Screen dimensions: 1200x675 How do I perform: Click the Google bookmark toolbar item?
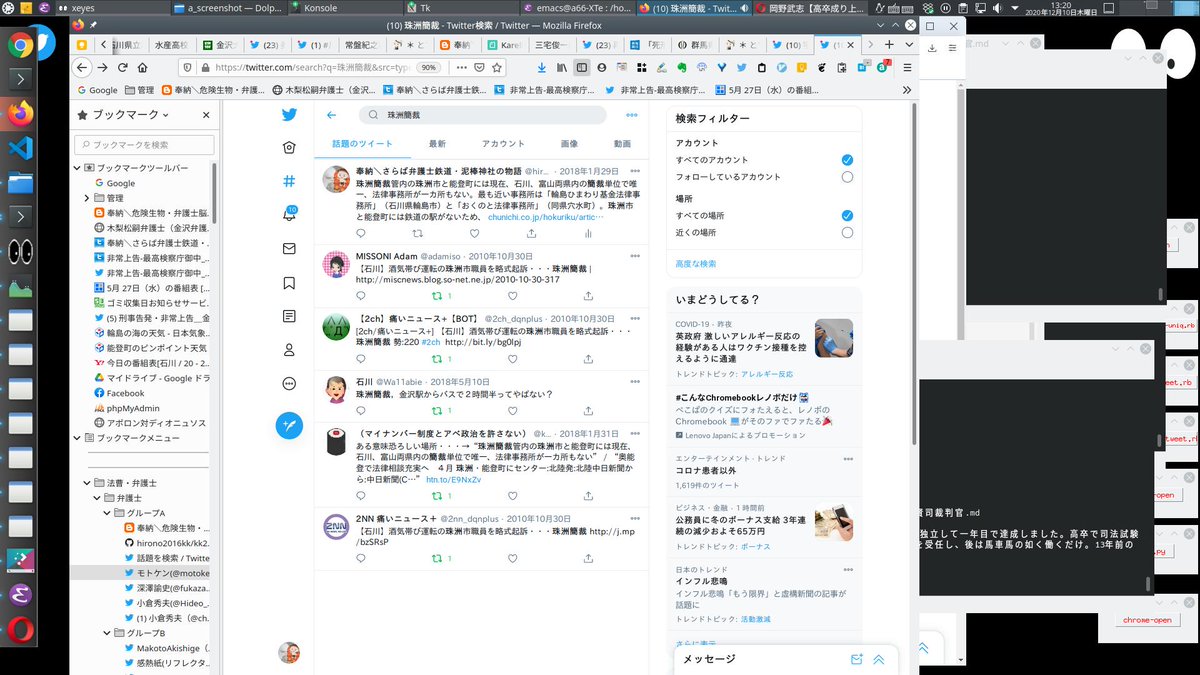[x=97, y=90]
